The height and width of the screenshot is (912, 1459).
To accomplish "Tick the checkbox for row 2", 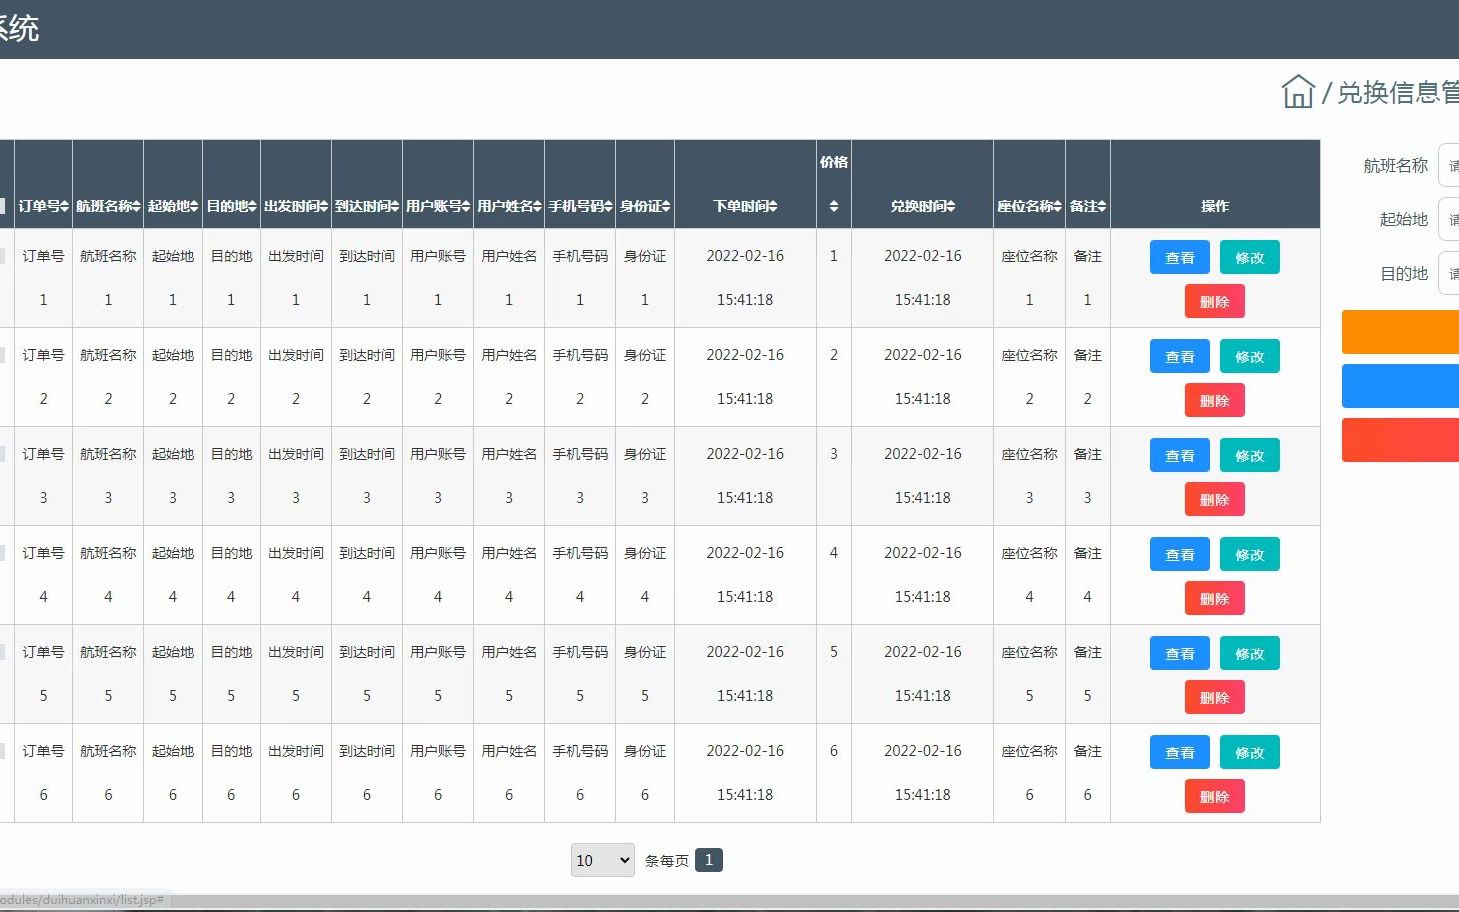I will pos(2,355).
